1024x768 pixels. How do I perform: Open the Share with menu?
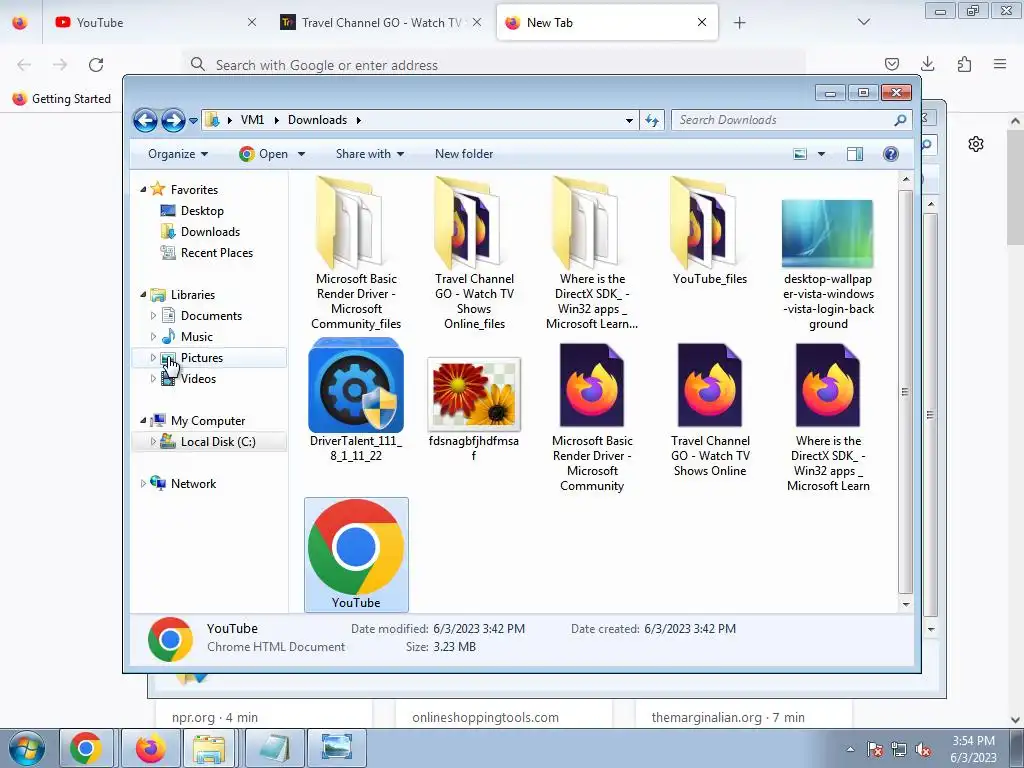pos(370,154)
